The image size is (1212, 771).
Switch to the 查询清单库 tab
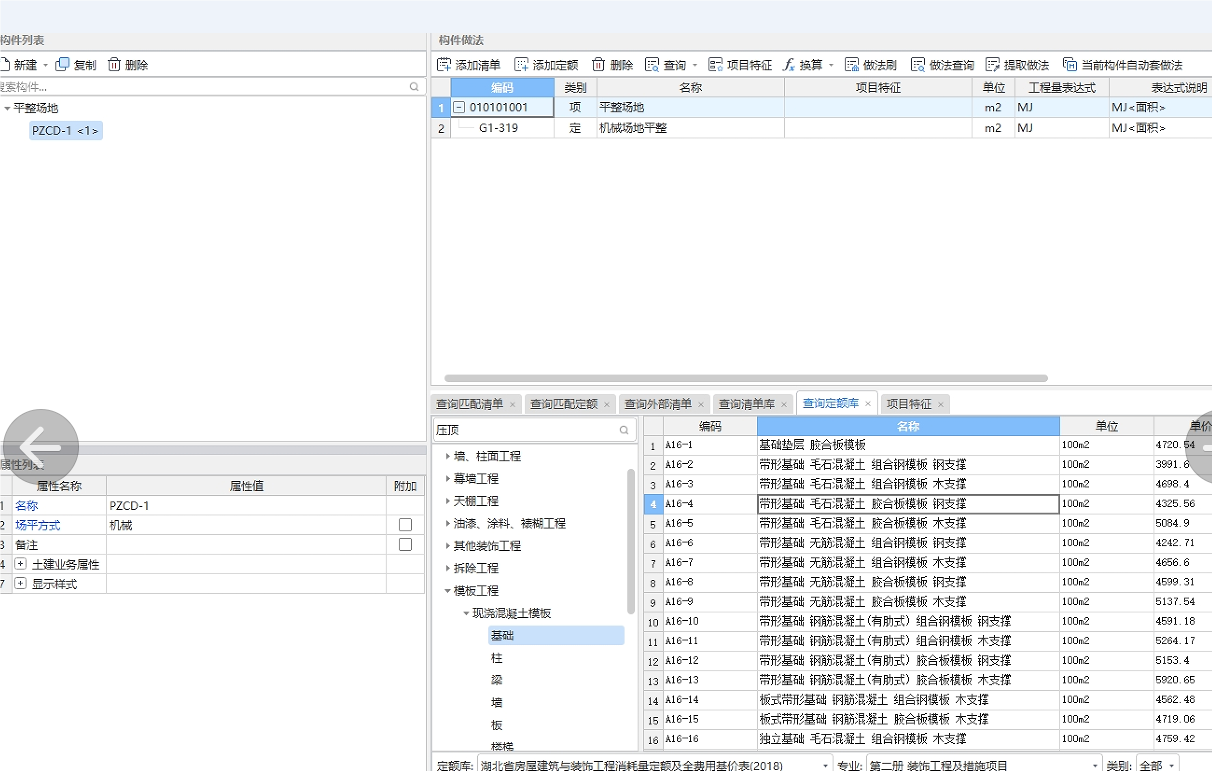coord(747,404)
